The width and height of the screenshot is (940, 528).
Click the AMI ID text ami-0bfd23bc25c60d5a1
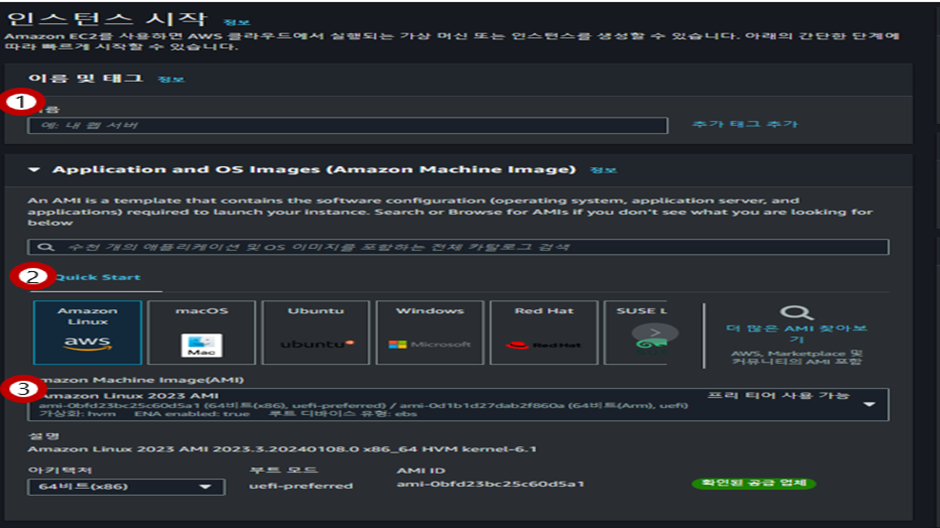(490, 484)
